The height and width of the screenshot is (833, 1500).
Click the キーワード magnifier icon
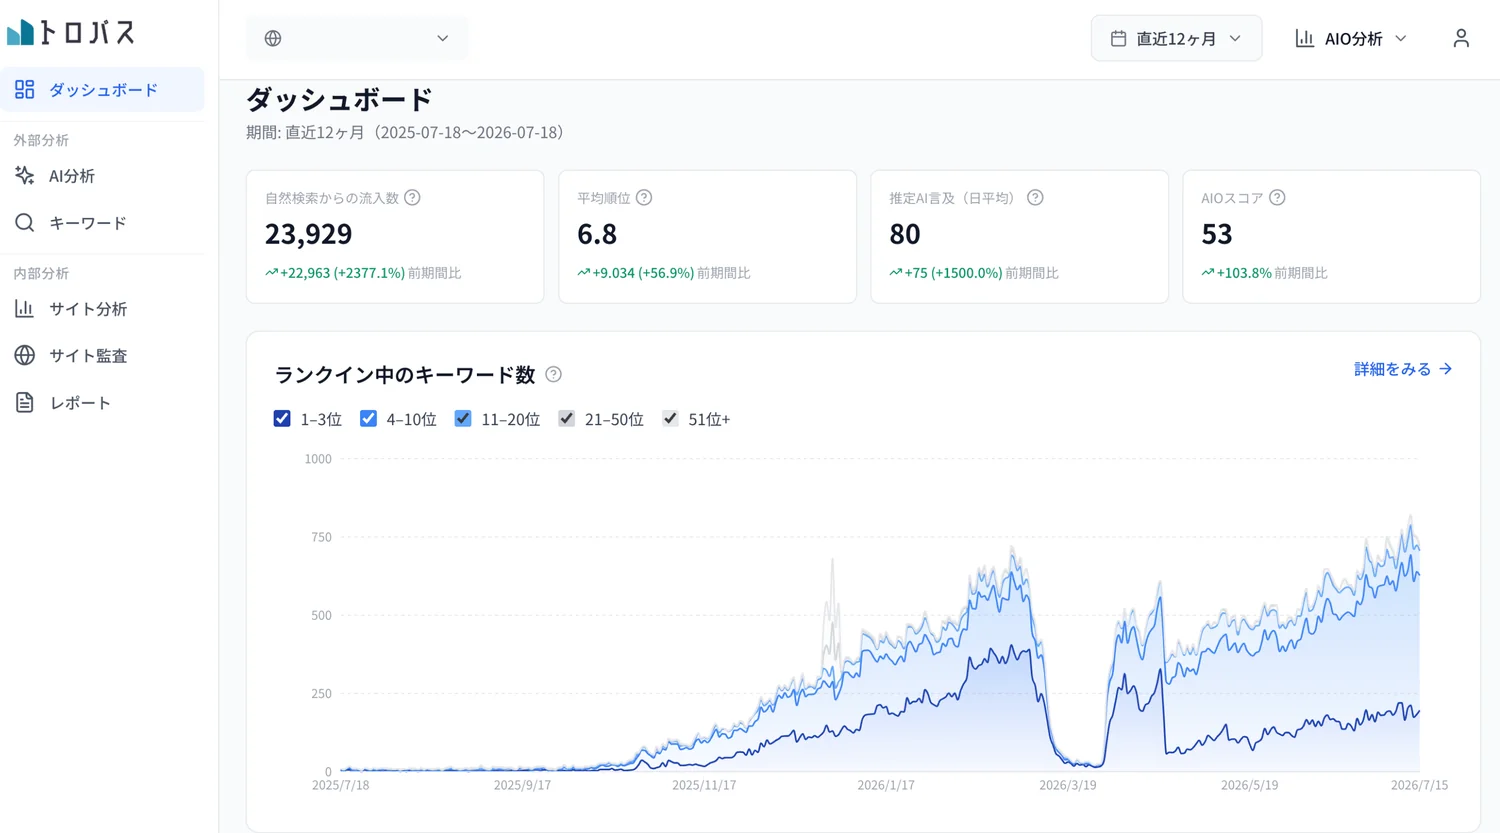(x=25, y=223)
